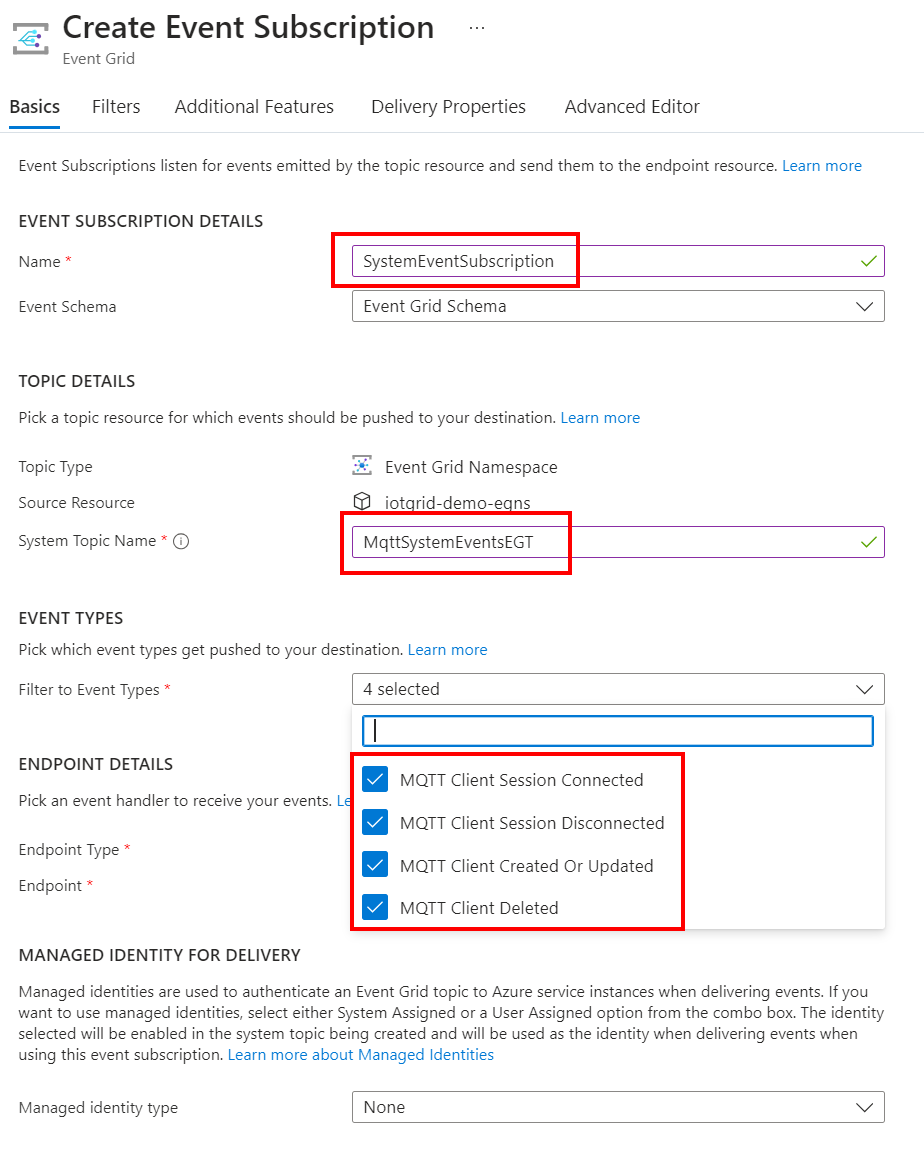Click the source resource cube icon

(x=362, y=502)
